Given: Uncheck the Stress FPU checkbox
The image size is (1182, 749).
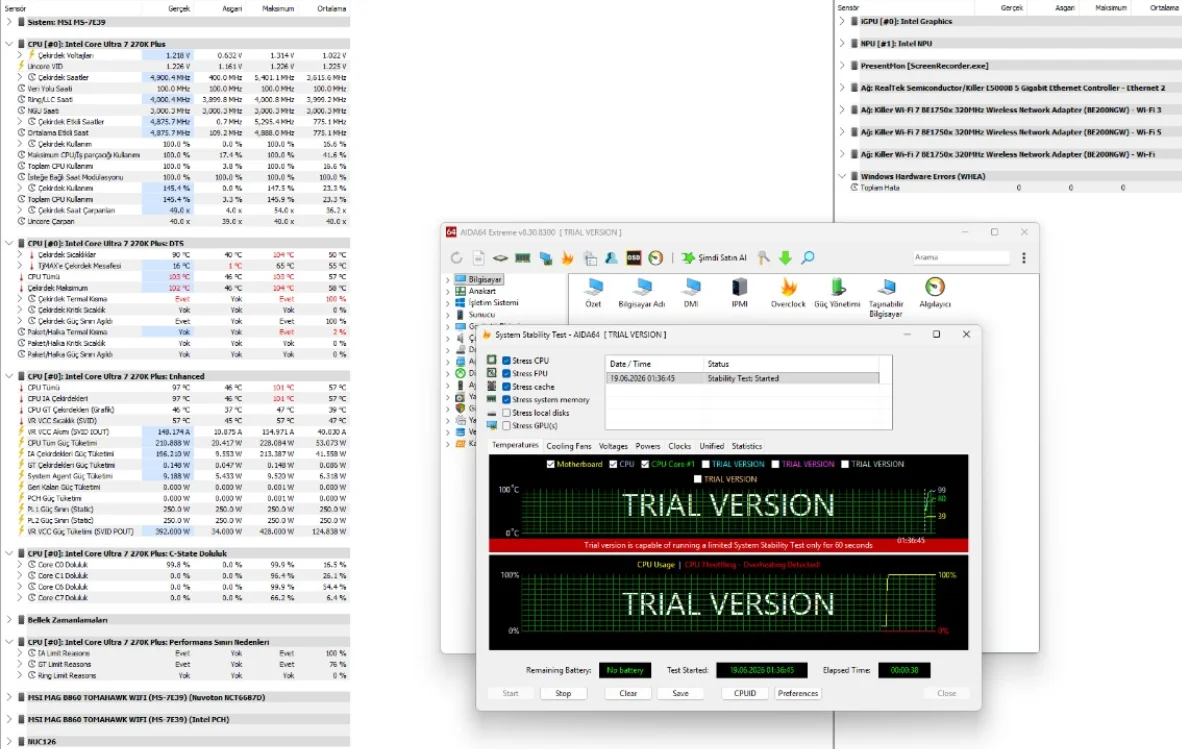Looking at the screenshot, I should click(507, 374).
